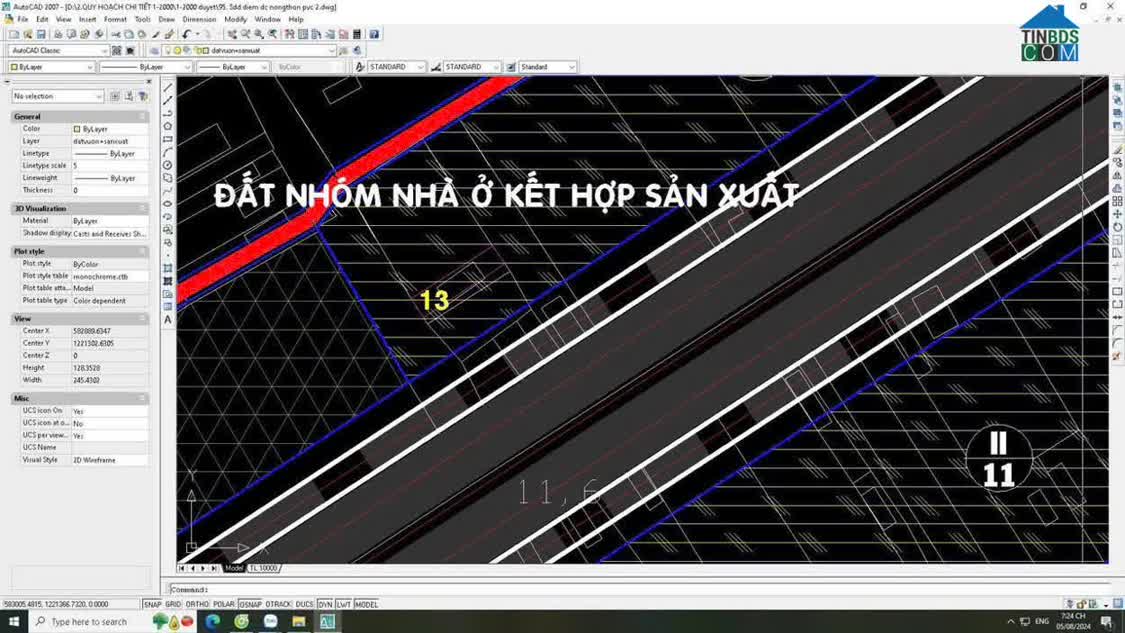The height and width of the screenshot is (633, 1125).
Task: Pick the Circle drawing tool
Action: [168, 165]
